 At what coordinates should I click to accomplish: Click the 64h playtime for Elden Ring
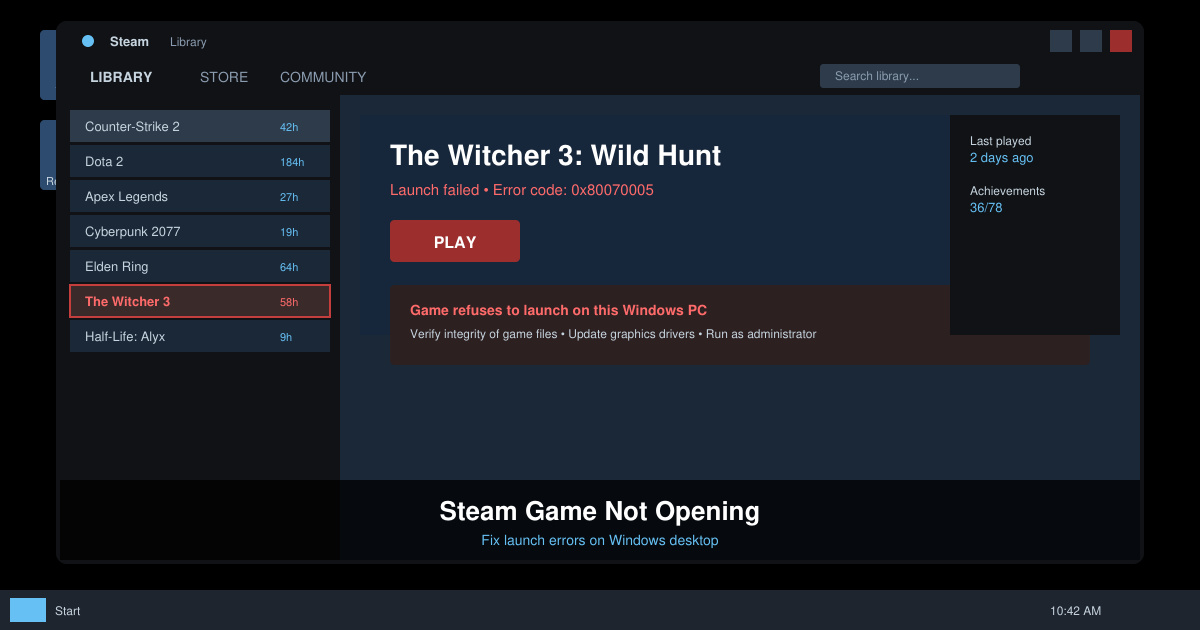289,267
